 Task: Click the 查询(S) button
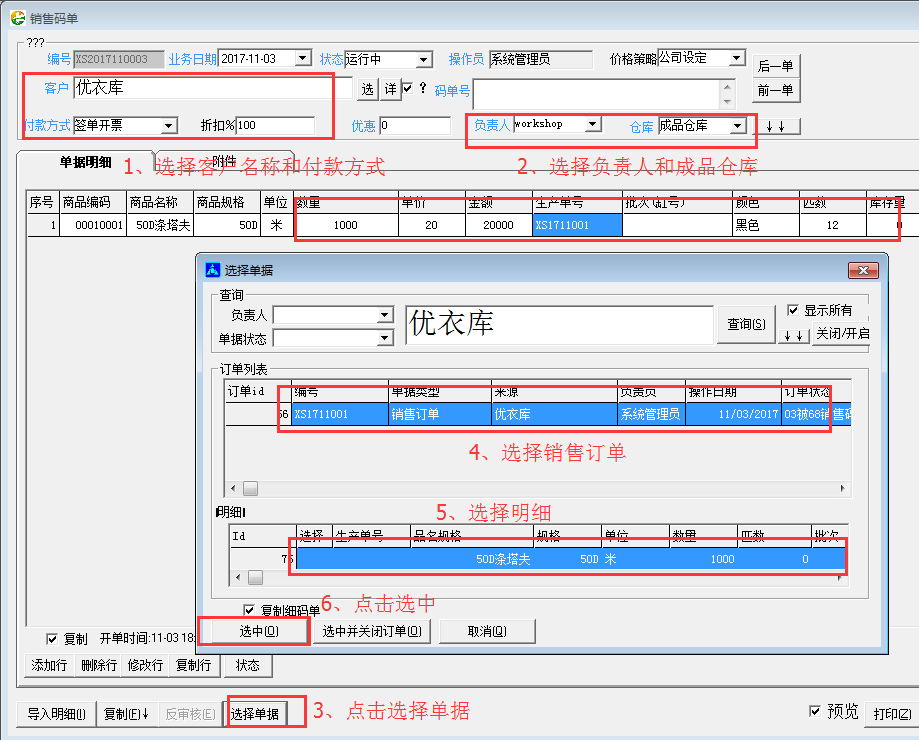[746, 324]
